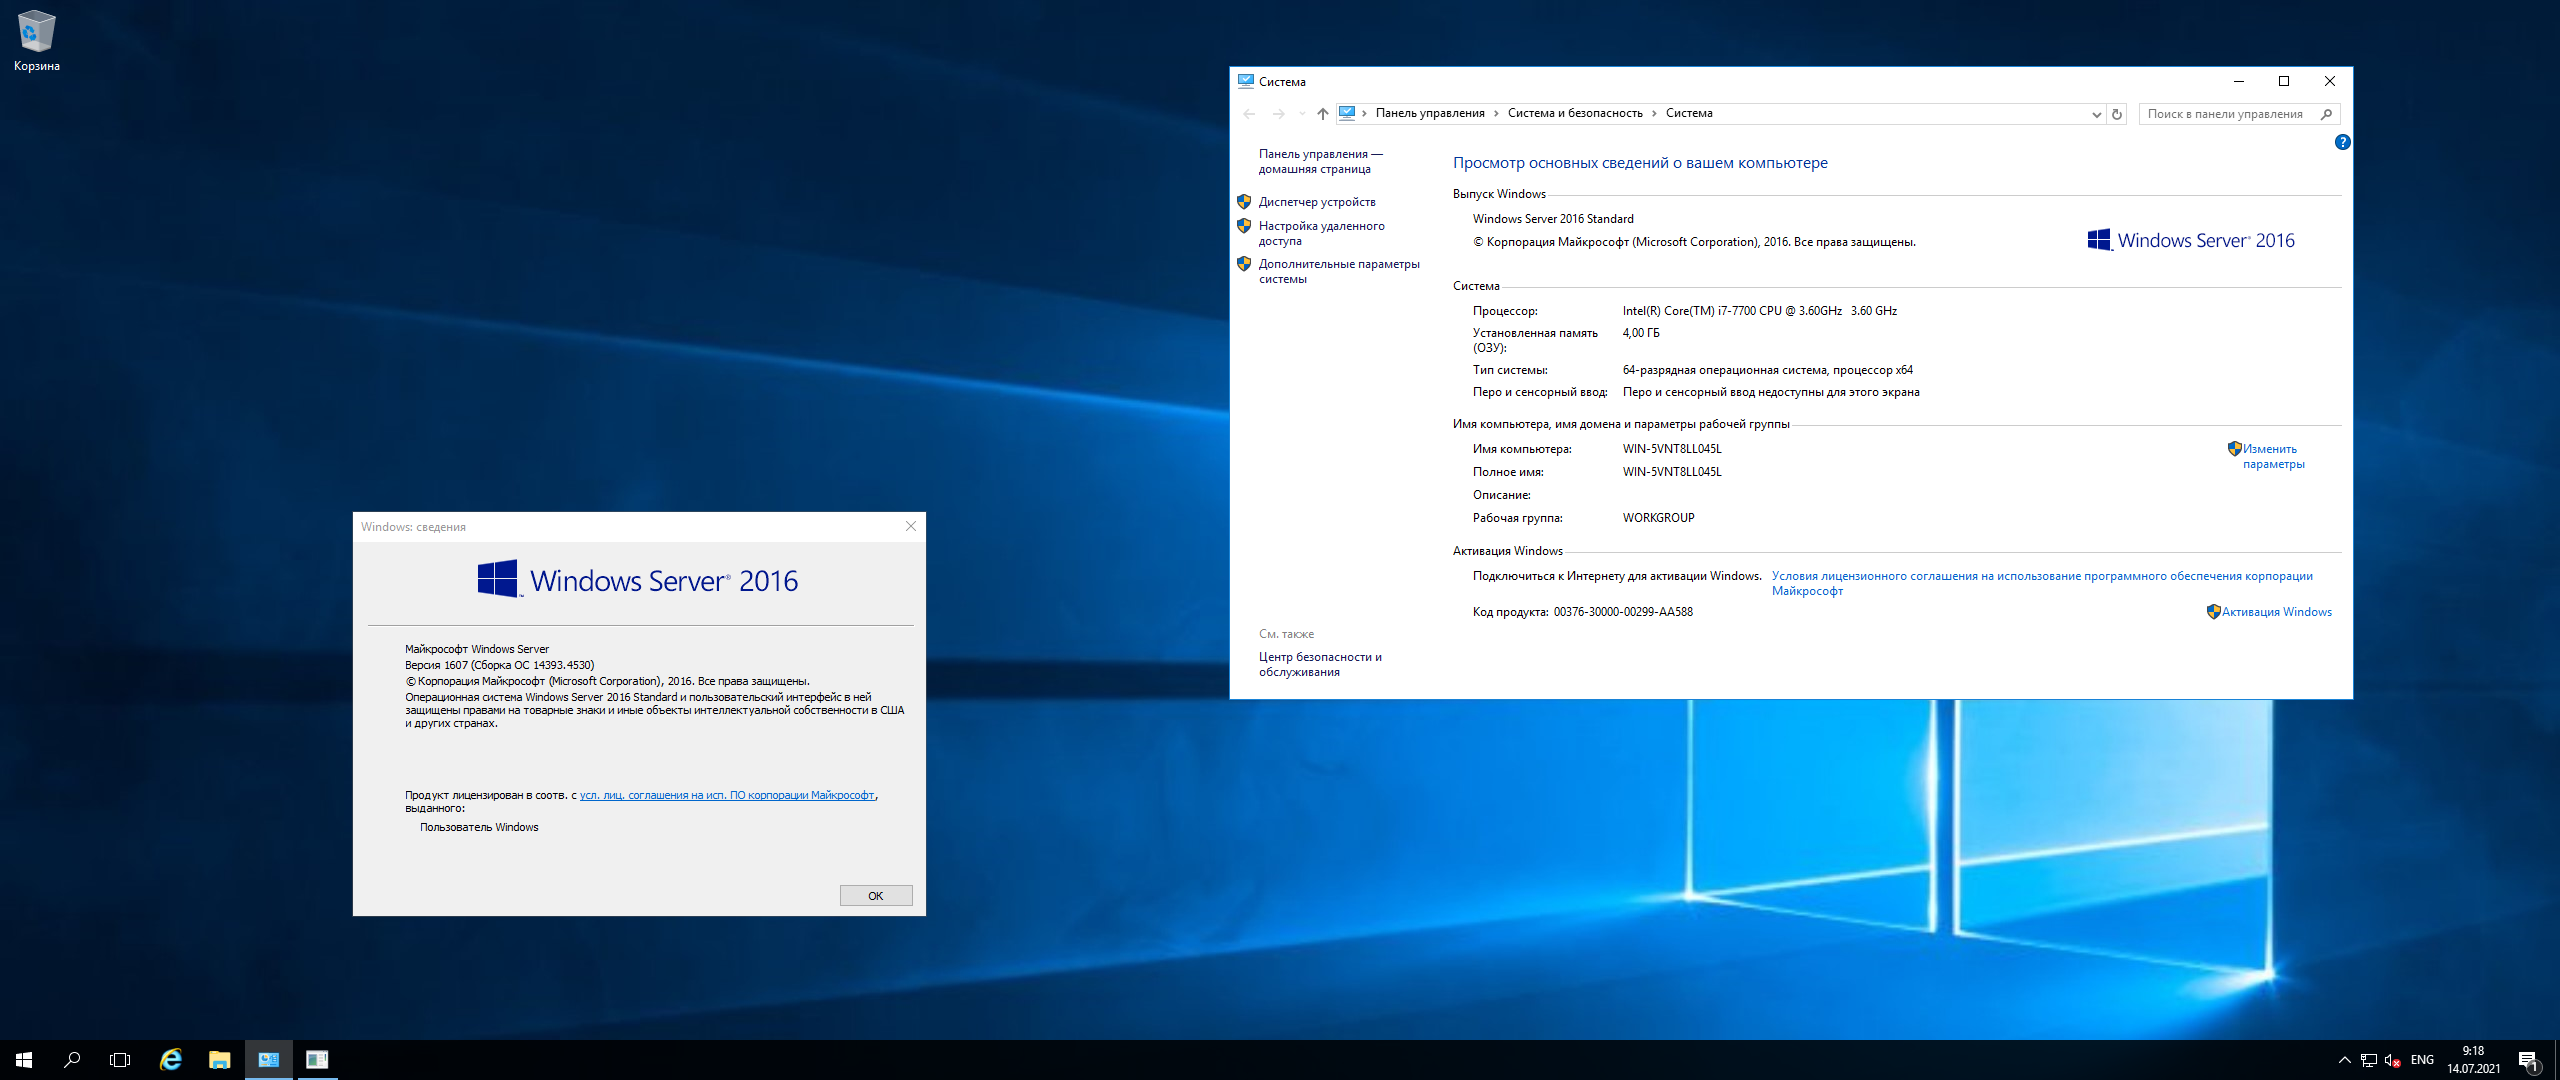Show hidden tray icons chevron
Viewport: 2560px width, 1080px height.
2344,1060
